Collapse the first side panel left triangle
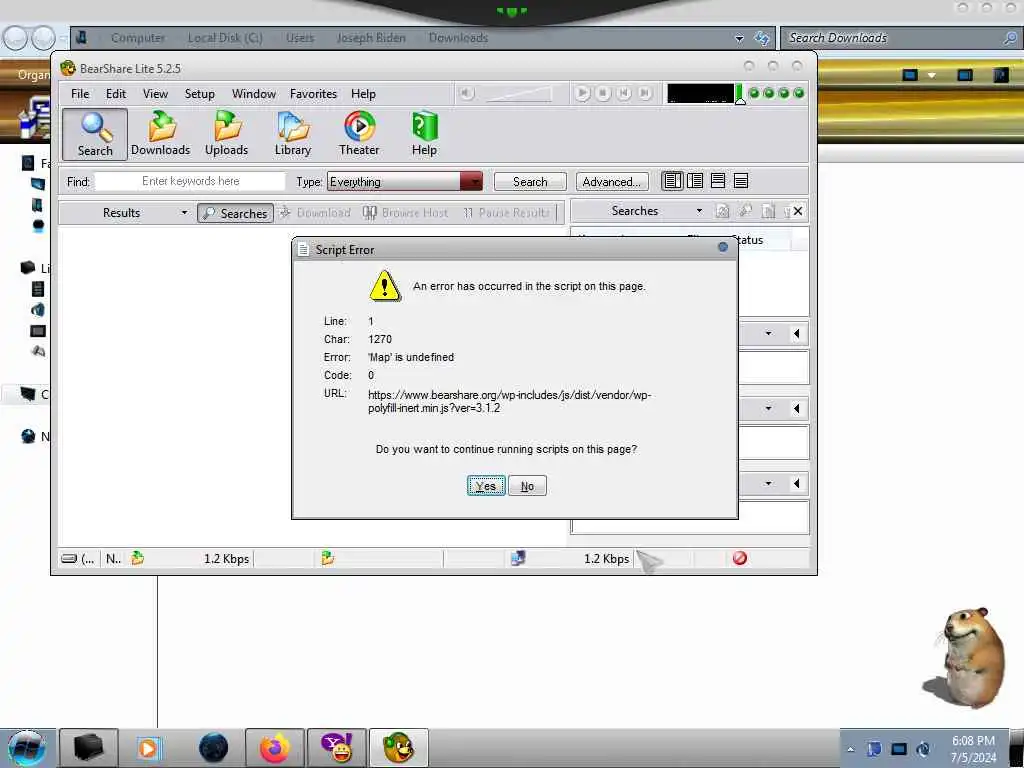 (x=797, y=334)
